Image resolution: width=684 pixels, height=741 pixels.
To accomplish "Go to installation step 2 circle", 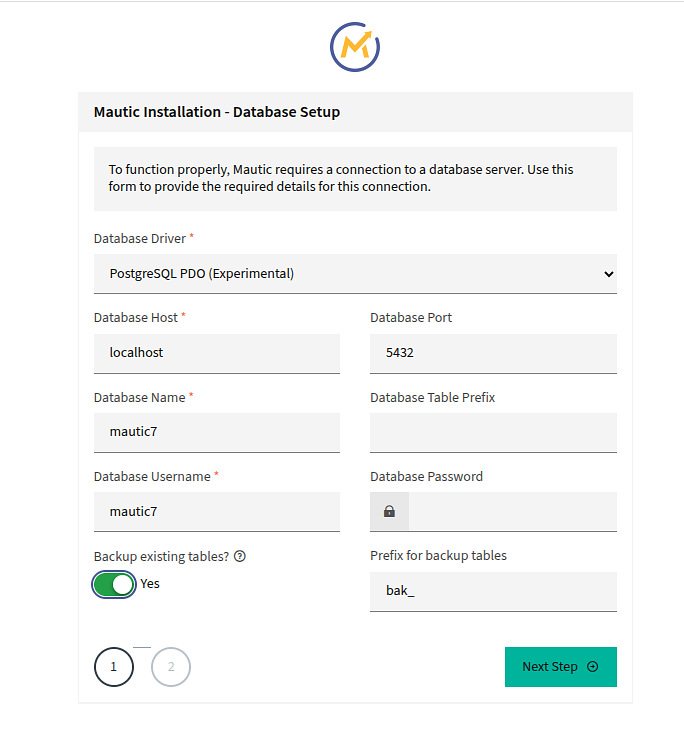I will pos(171,667).
